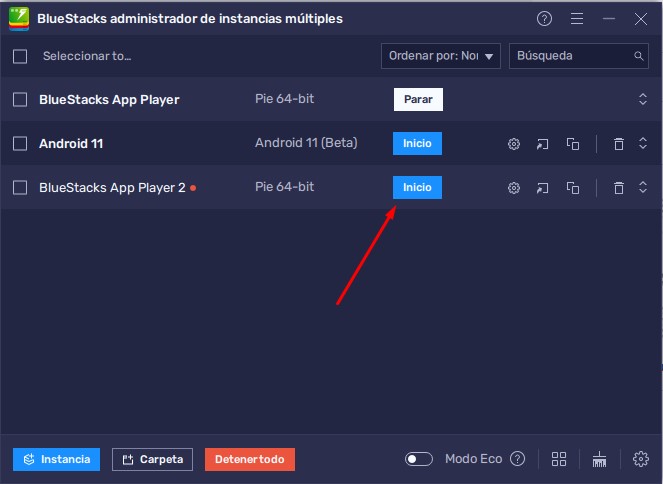Close the multi-instance manager window

tap(641, 19)
